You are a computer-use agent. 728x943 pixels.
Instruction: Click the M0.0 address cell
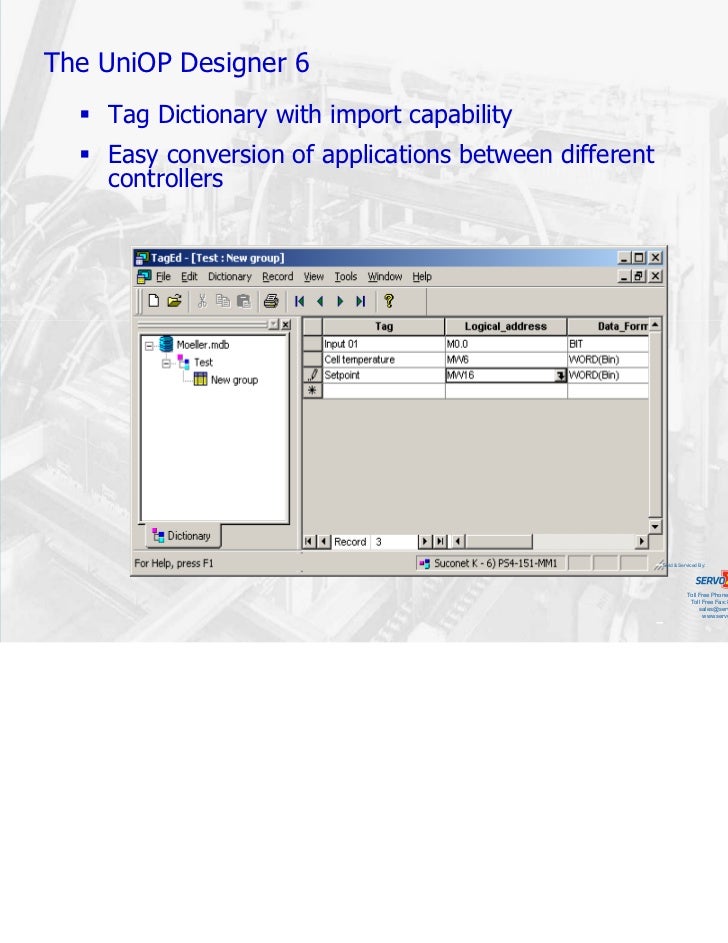tap(506, 344)
